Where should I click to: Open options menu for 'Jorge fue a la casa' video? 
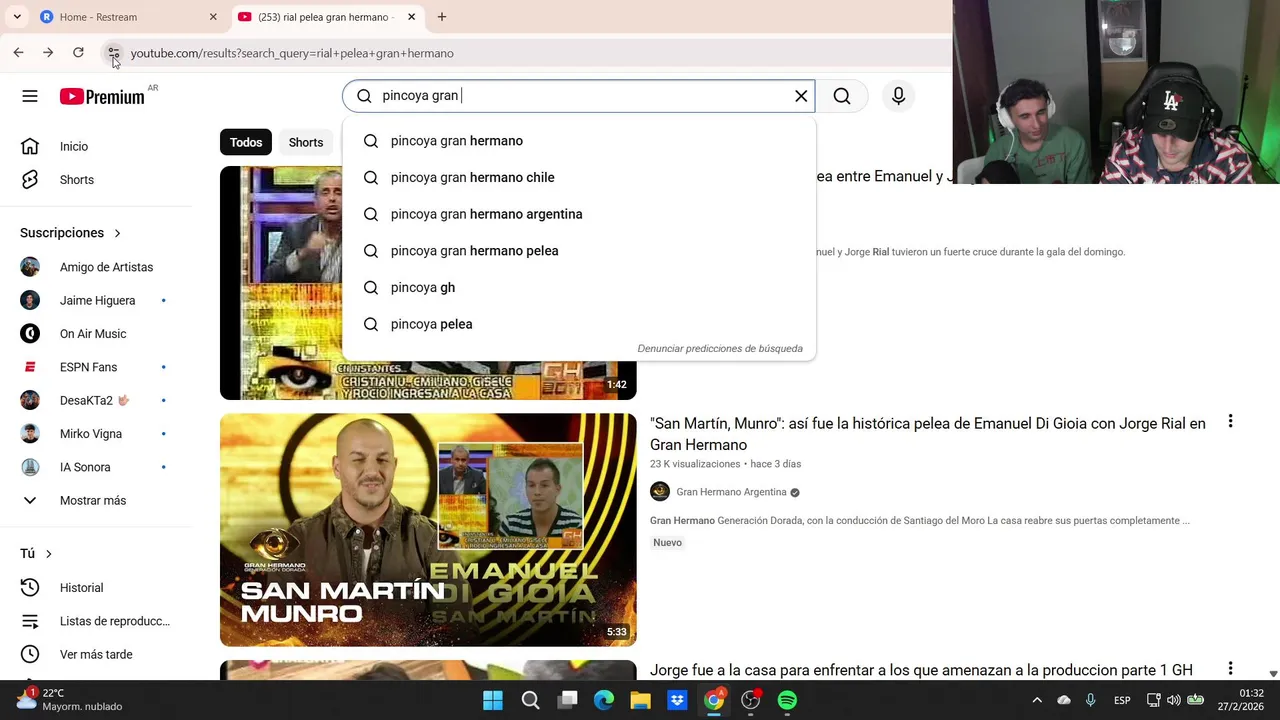(1230, 669)
